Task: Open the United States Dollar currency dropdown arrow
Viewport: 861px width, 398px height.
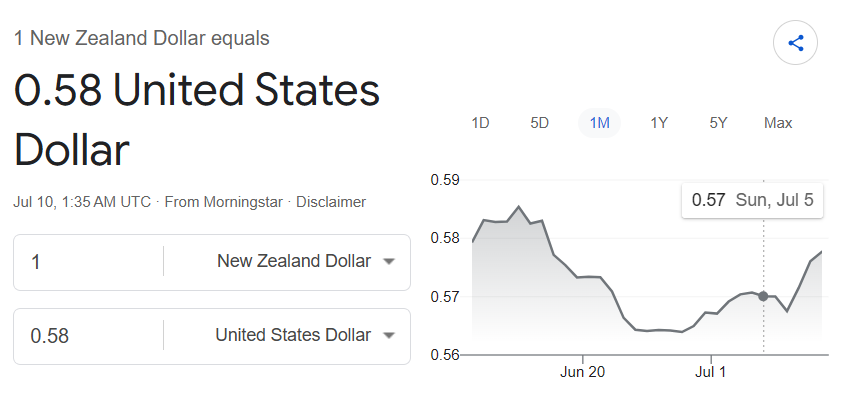Action: coord(389,335)
